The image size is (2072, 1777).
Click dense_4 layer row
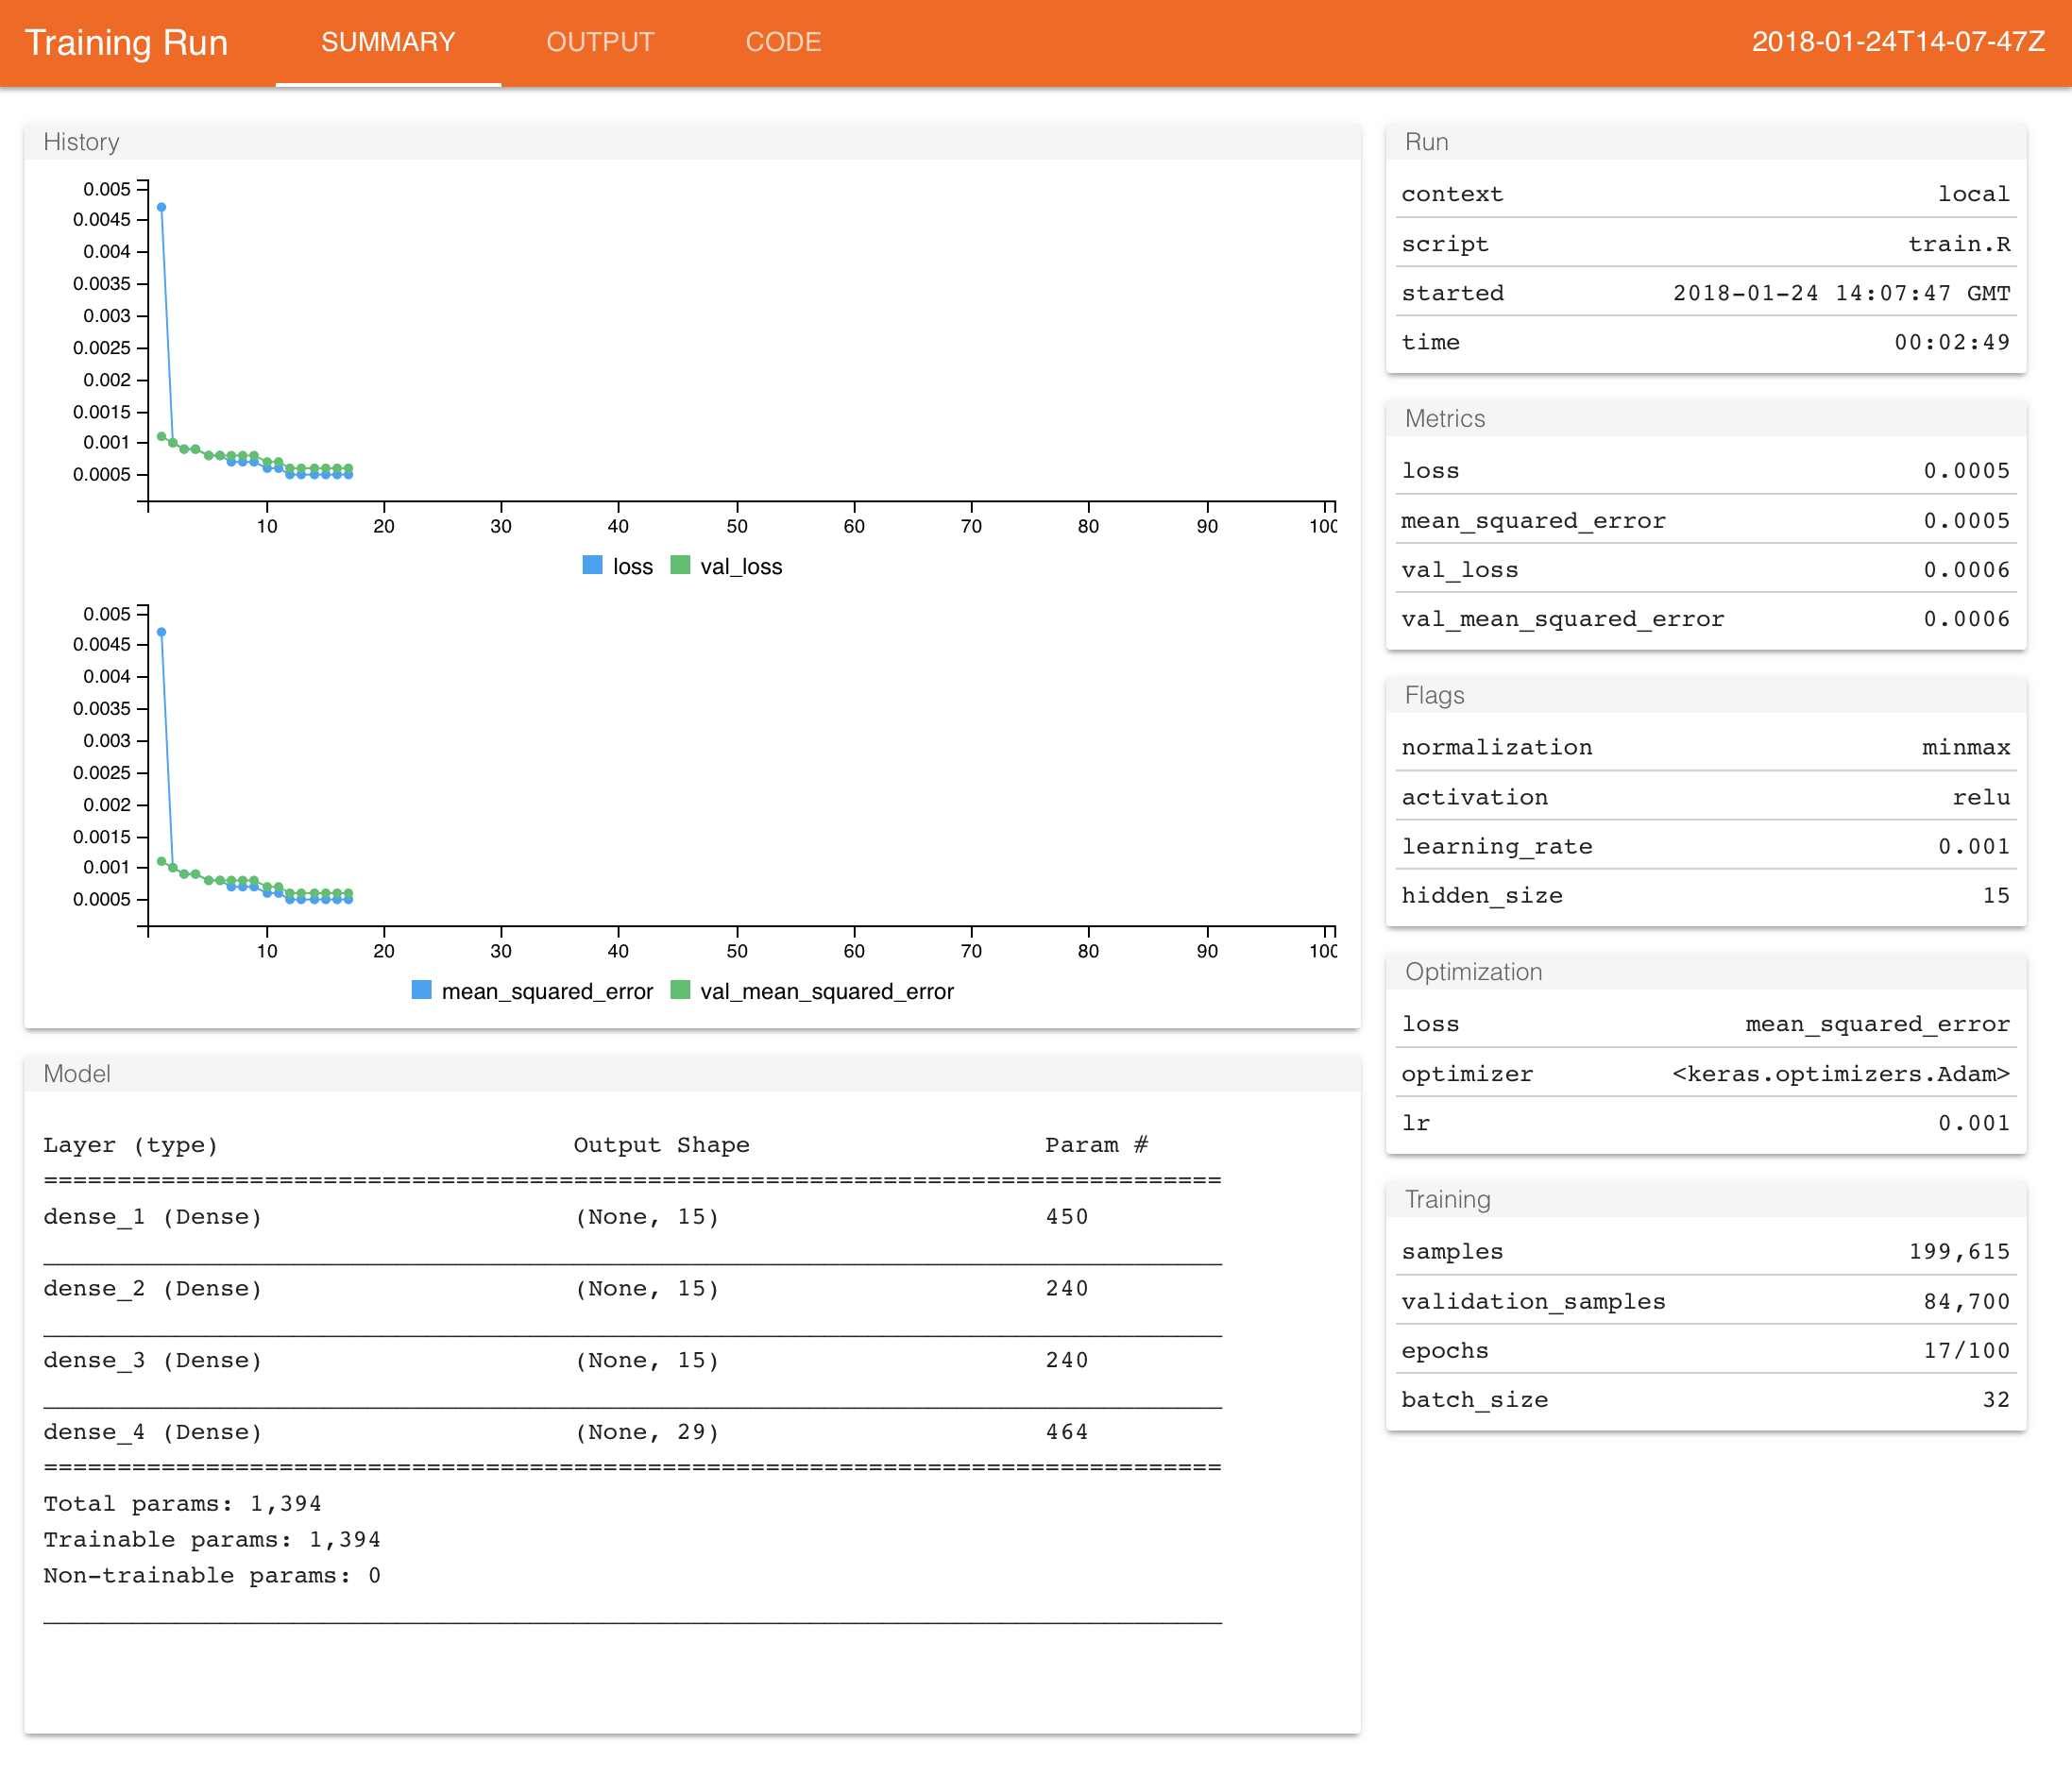(x=152, y=1432)
